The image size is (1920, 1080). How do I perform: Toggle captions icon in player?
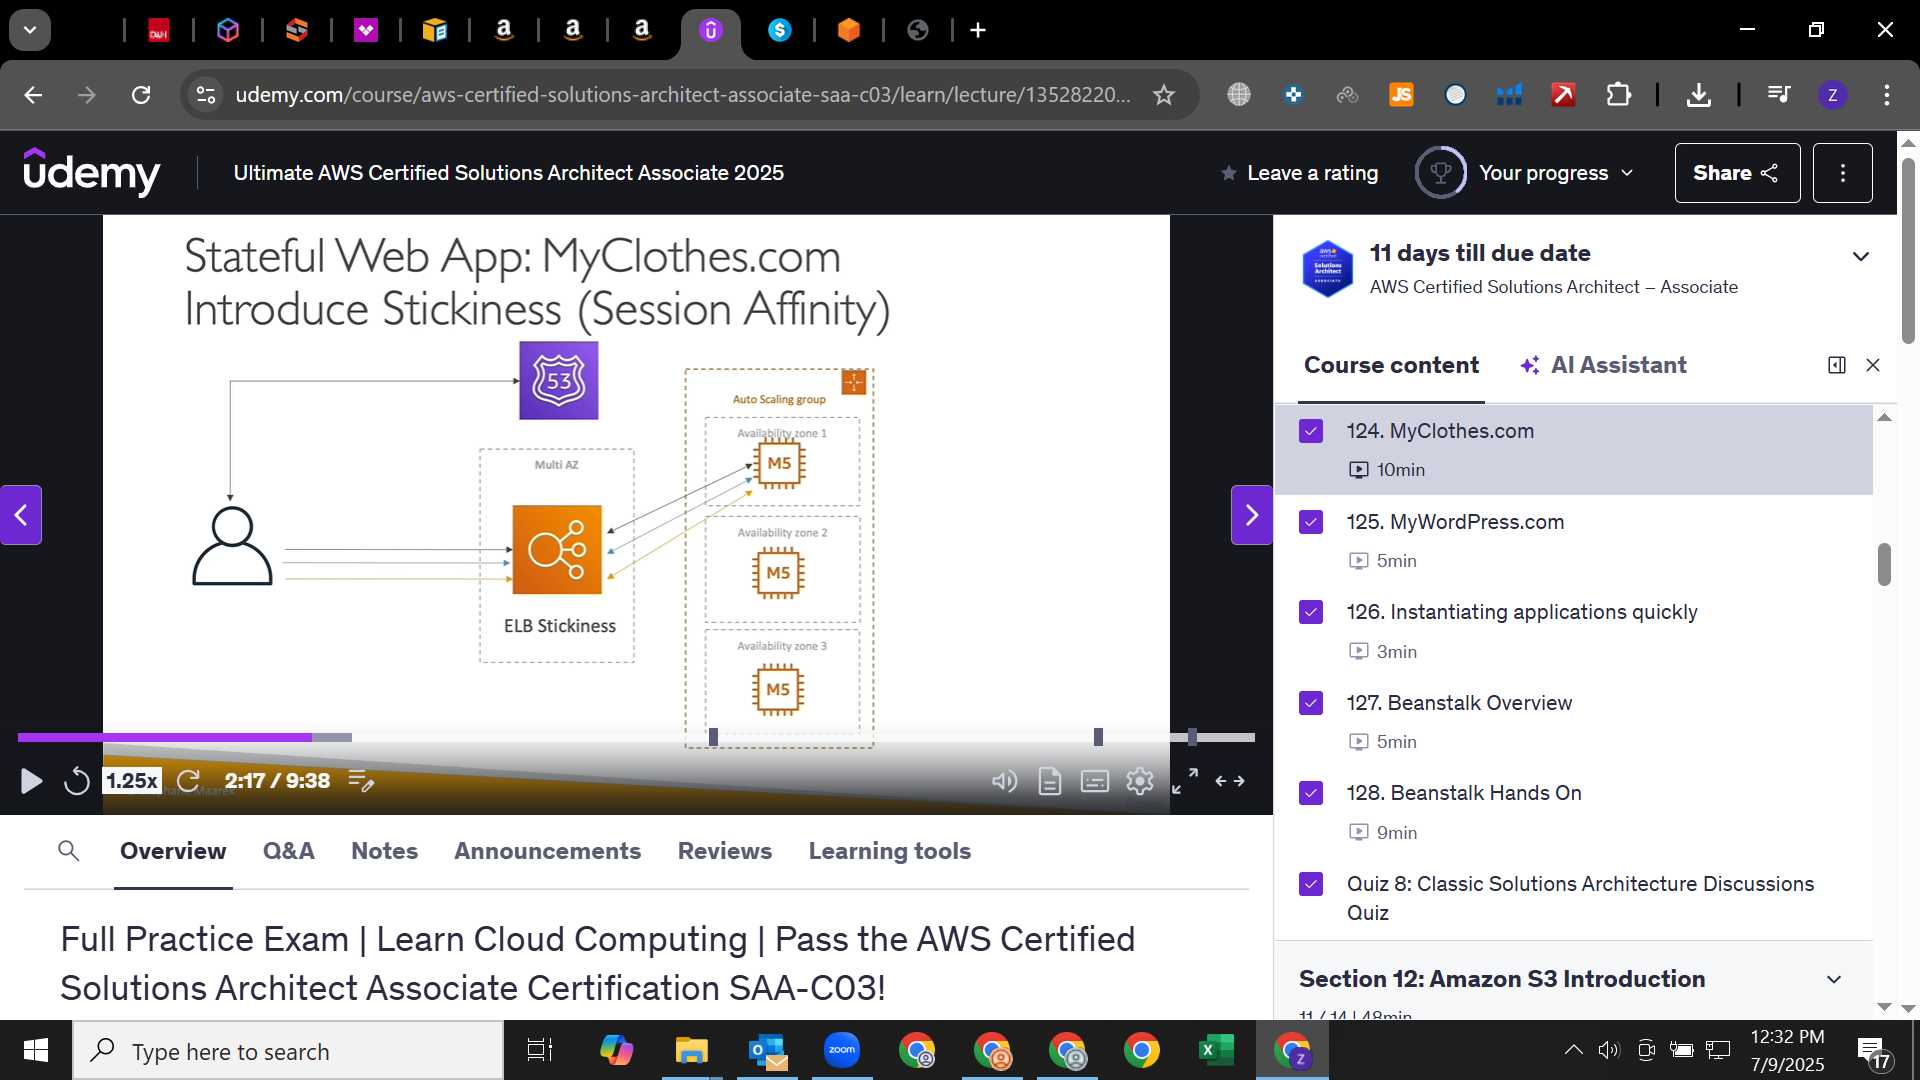pyautogui.click(x=1095, y=781)
